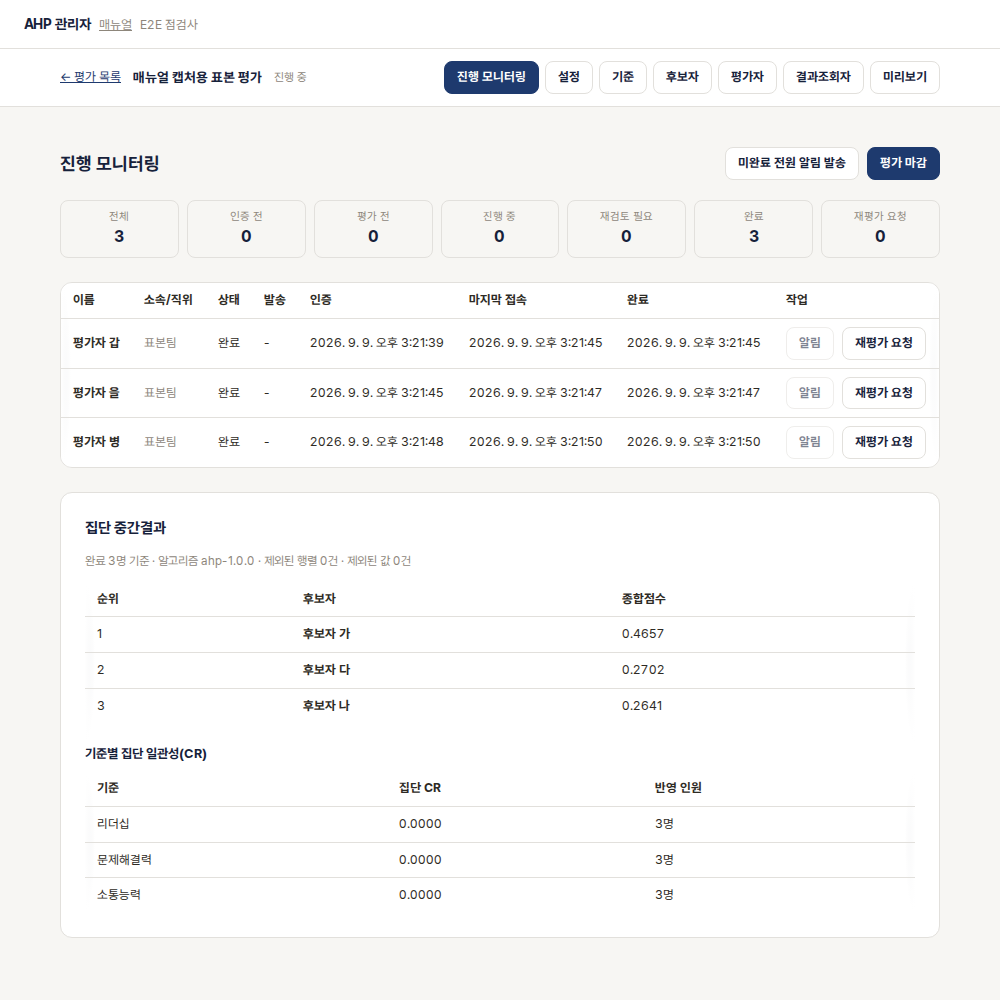This screenshot has width=1000, height=1000.
Task: Click the 전체 3 summary card
Action: [x=119, y=229]
